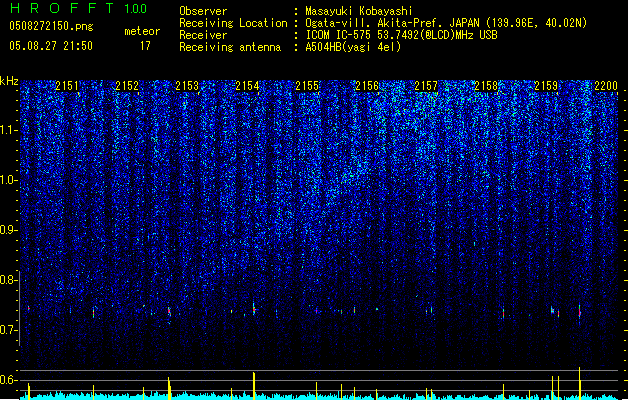Click the 2156 time marker
This screenshot has height=400, width=629.
[367, 86]
